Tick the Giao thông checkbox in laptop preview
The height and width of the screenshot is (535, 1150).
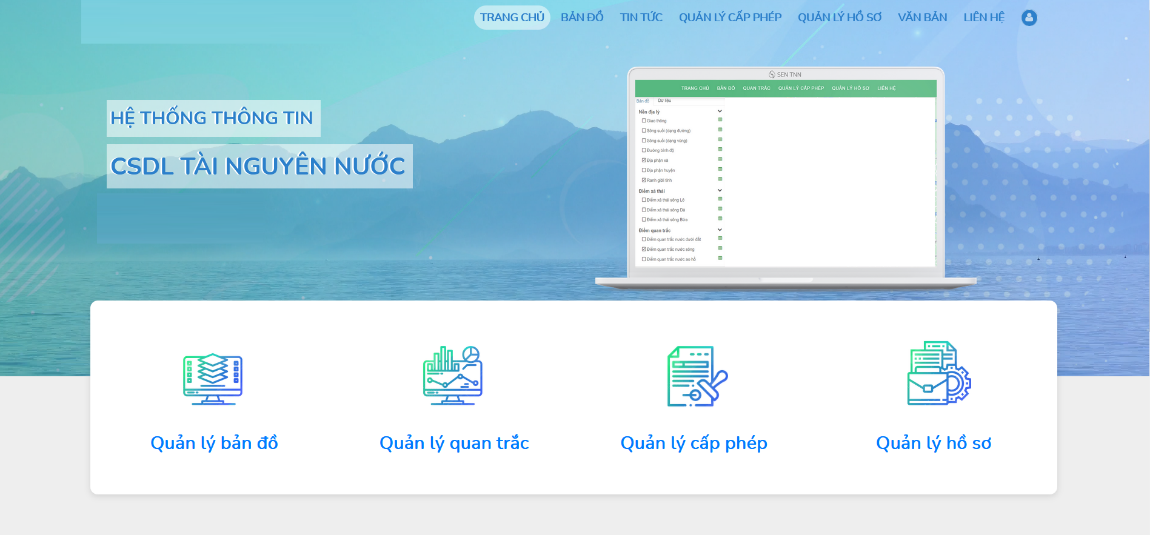pyautogui.click(x=644, y=121)
